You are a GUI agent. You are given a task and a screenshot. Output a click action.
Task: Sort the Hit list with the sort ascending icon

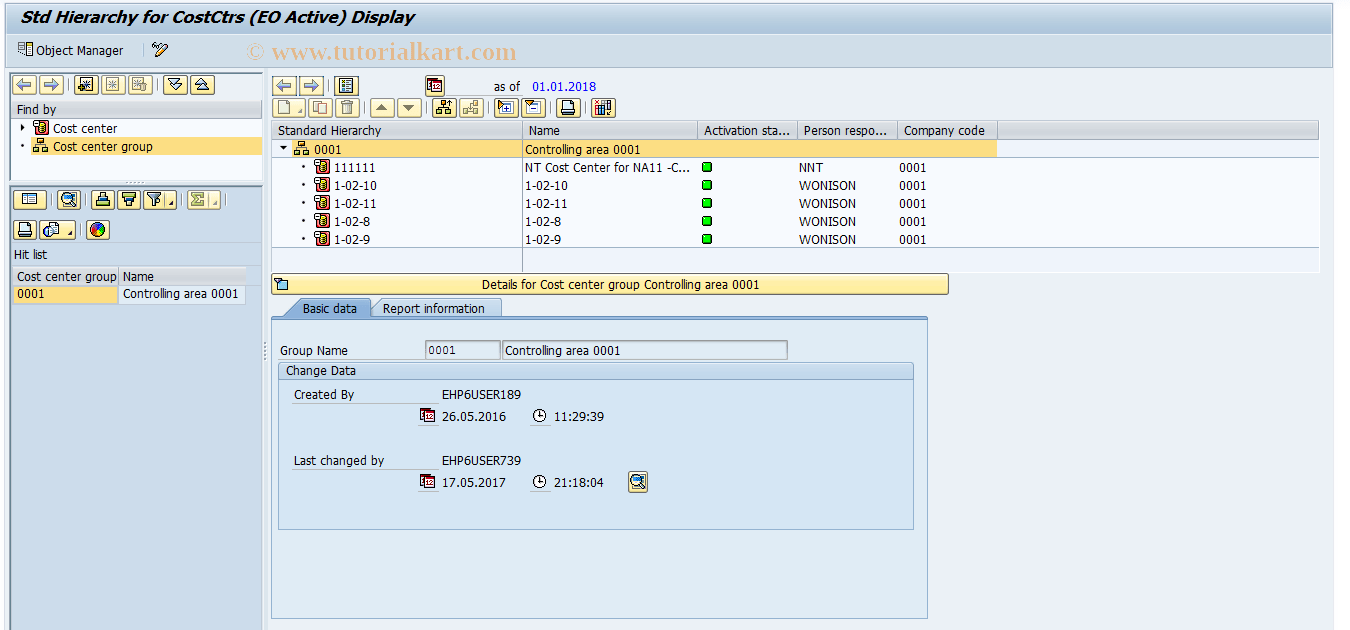pos(103,199)
